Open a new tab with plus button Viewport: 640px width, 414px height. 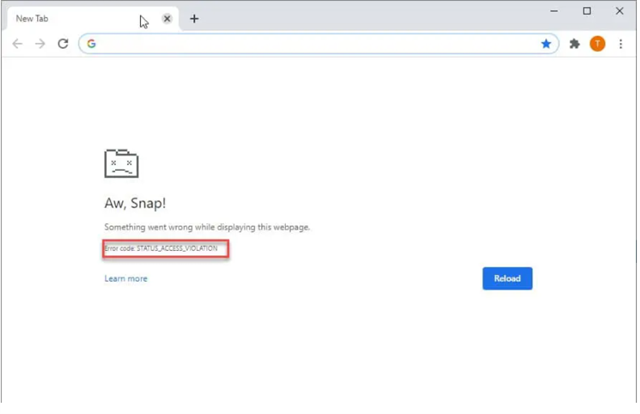click(x=194, y=19)
